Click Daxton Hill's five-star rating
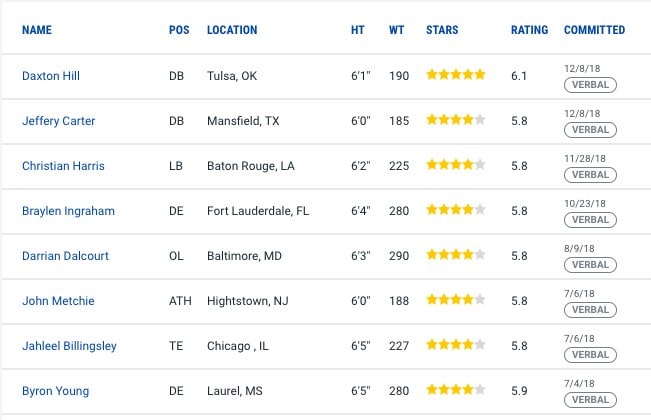This screenshot has width=651, height=420. 456,75
